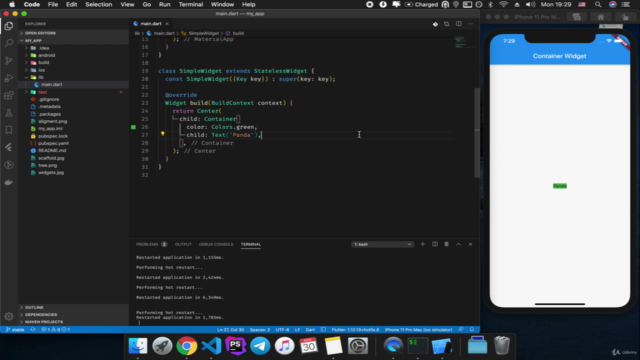Add a new terminal with plus icon
Screen dimensions: 640x360
[x=423, y=244]
